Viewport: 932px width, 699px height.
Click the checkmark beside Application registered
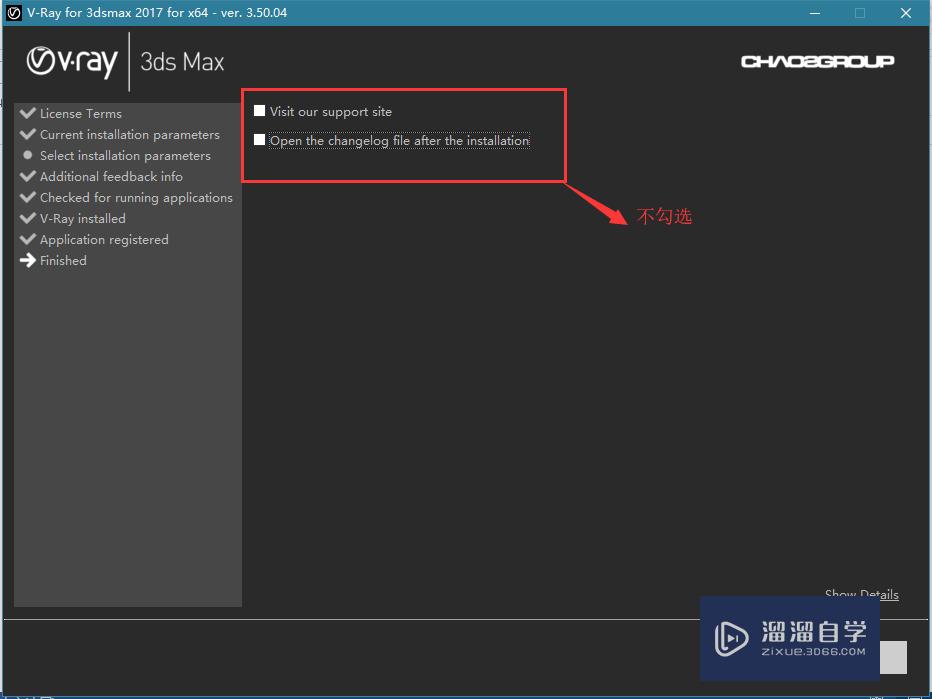point(27,239)
